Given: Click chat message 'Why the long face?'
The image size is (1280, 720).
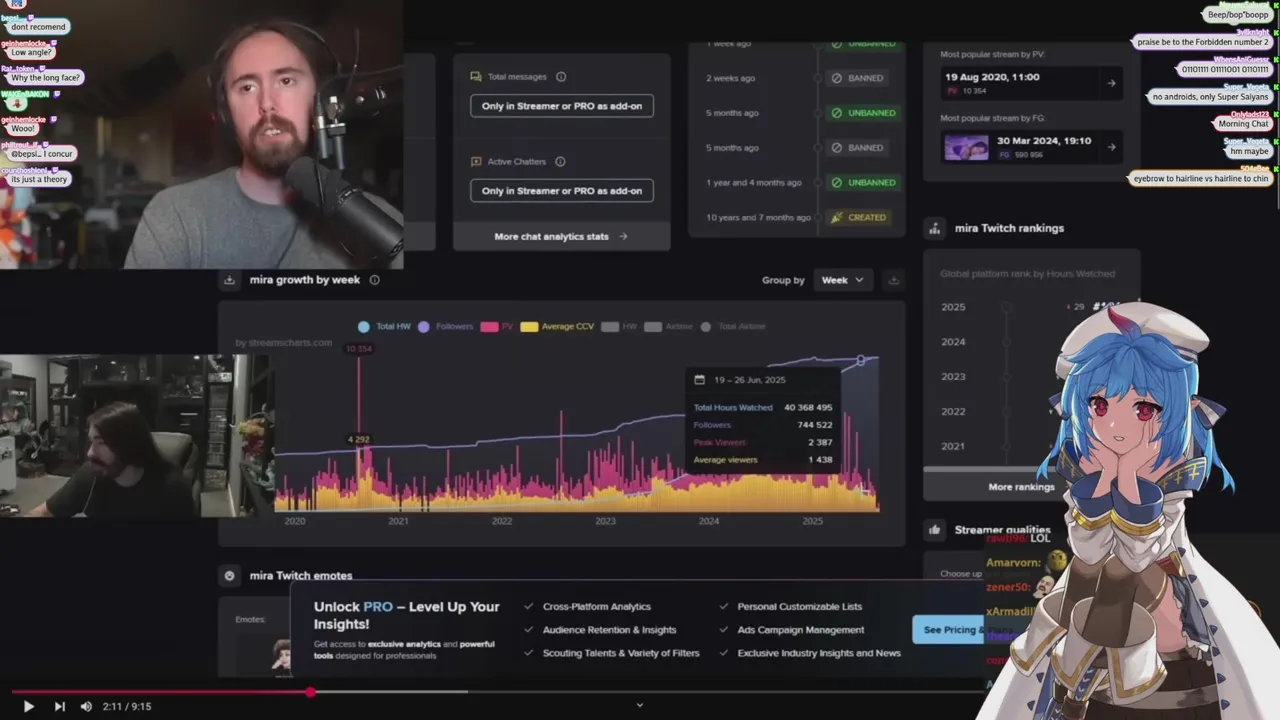Looking at the screenshot, I should tap(46, 78).
